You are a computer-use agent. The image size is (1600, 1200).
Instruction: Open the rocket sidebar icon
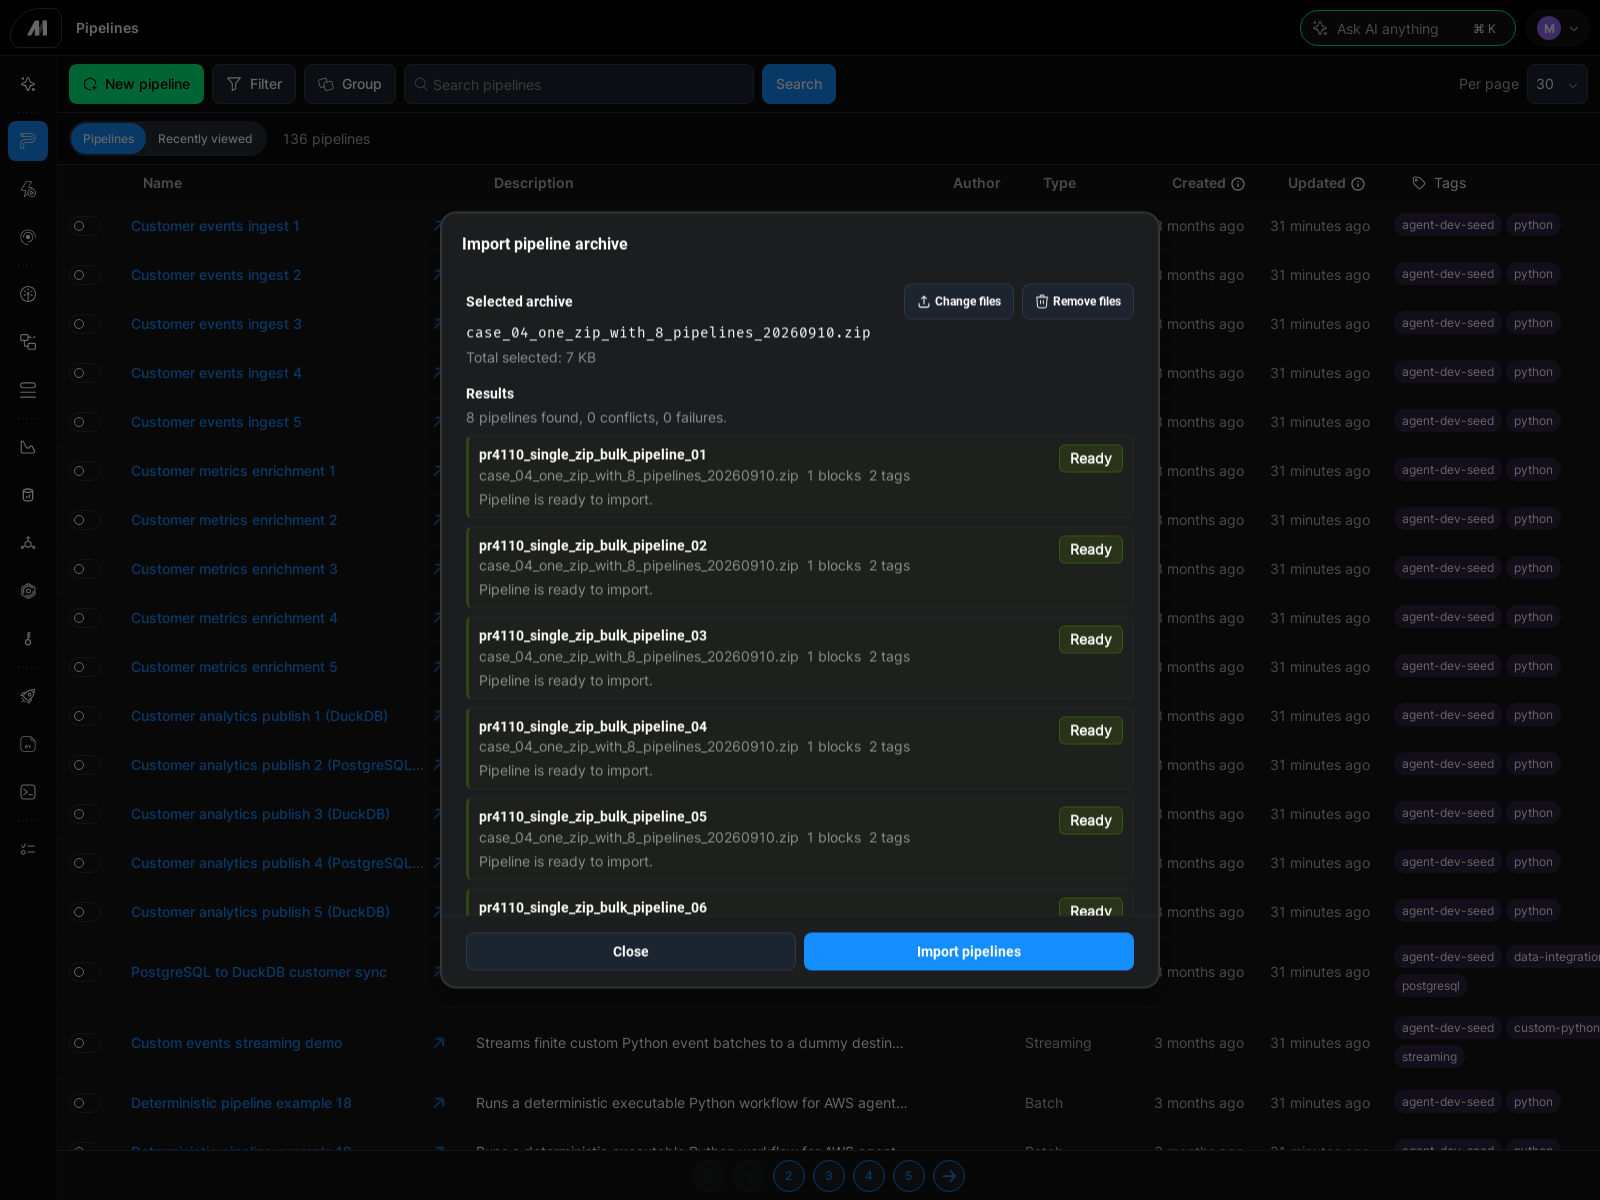click(28, 696)
